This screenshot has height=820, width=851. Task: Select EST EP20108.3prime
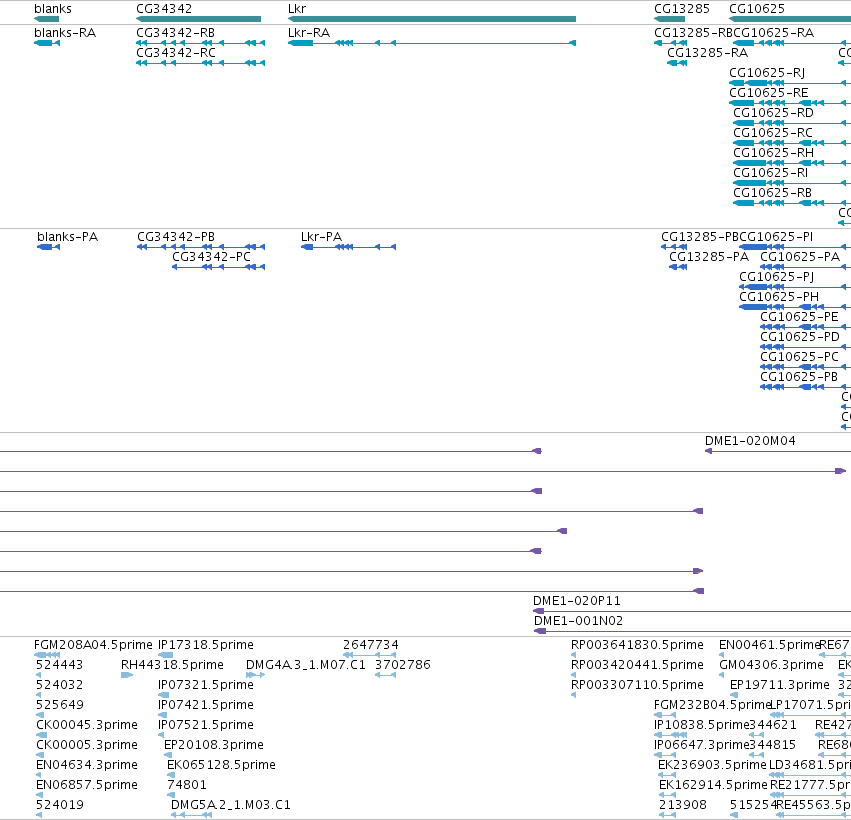(x=214, y=746)
